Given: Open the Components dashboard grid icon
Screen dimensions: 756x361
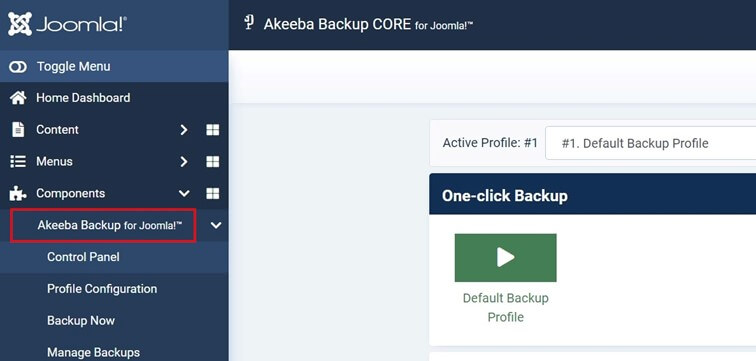Looking at the screenshot, I should point(213,193).
